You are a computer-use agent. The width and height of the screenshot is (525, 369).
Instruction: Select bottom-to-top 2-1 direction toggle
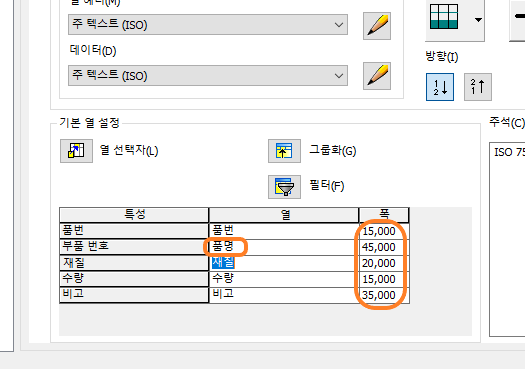coord(478,87)
